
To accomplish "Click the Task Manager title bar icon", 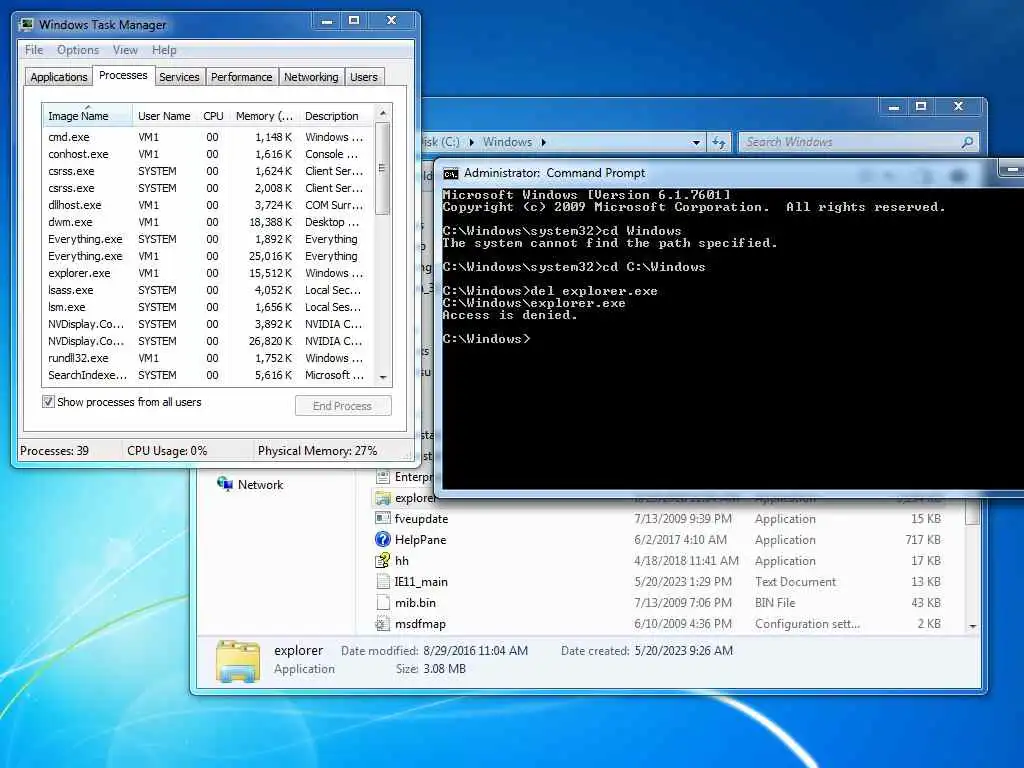I will coord(26,25).
